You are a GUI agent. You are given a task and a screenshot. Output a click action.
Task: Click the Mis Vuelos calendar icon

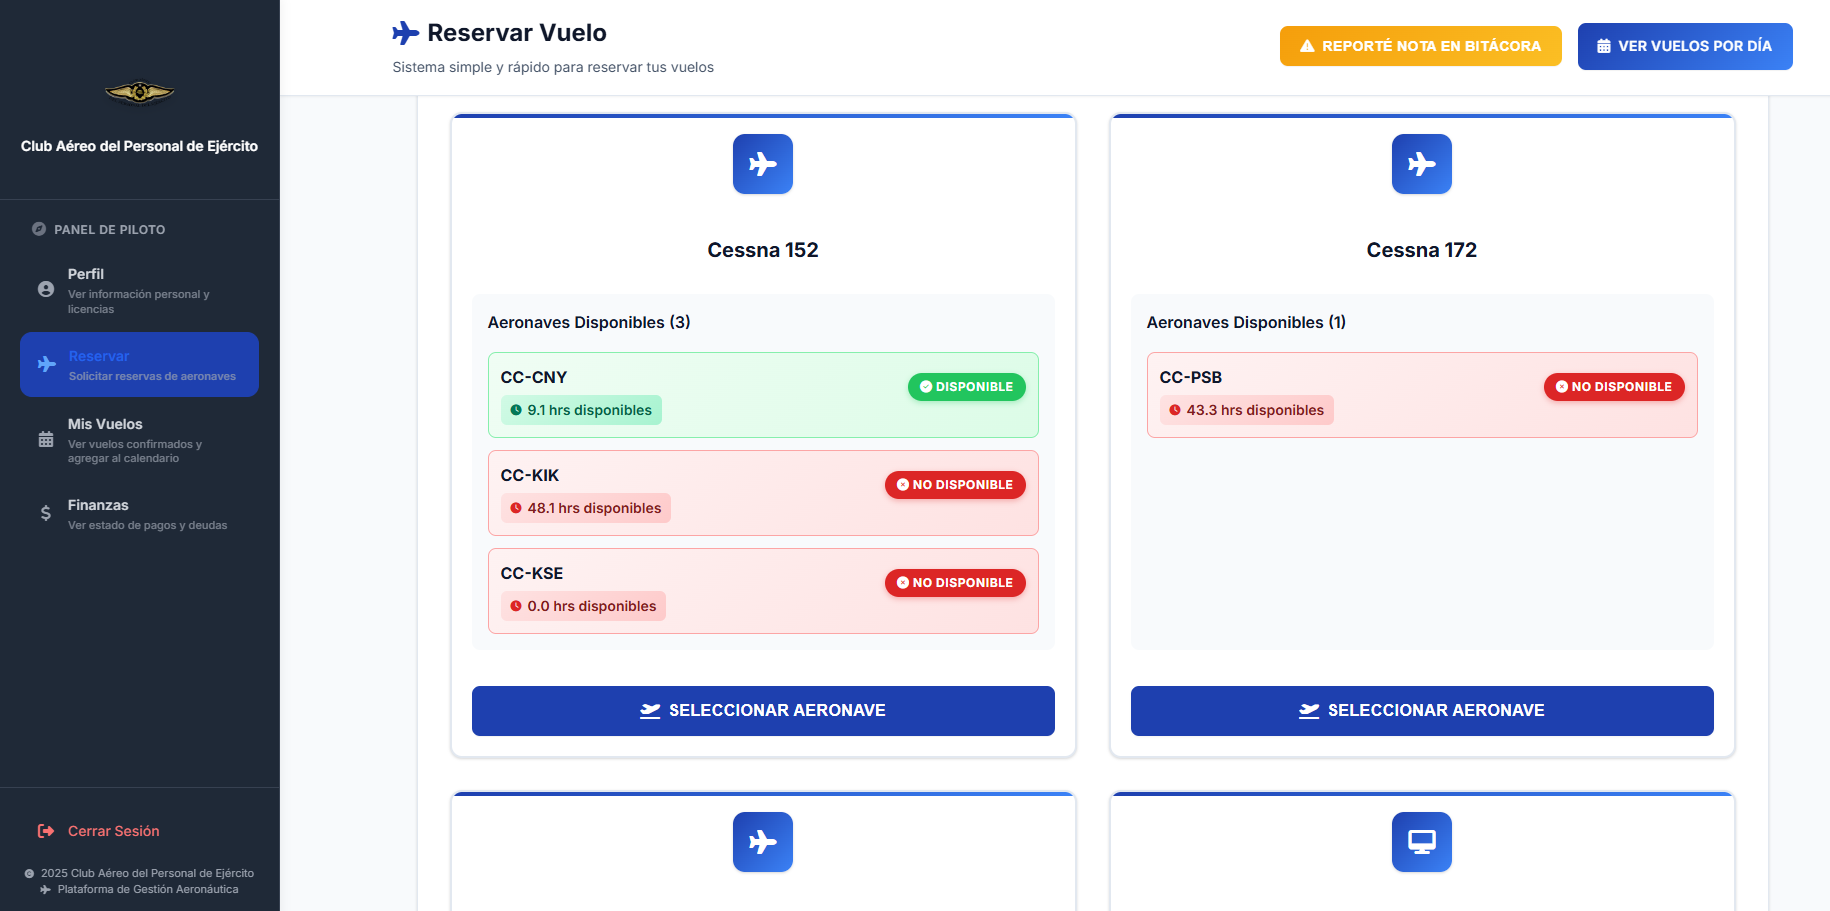(46, 439)
